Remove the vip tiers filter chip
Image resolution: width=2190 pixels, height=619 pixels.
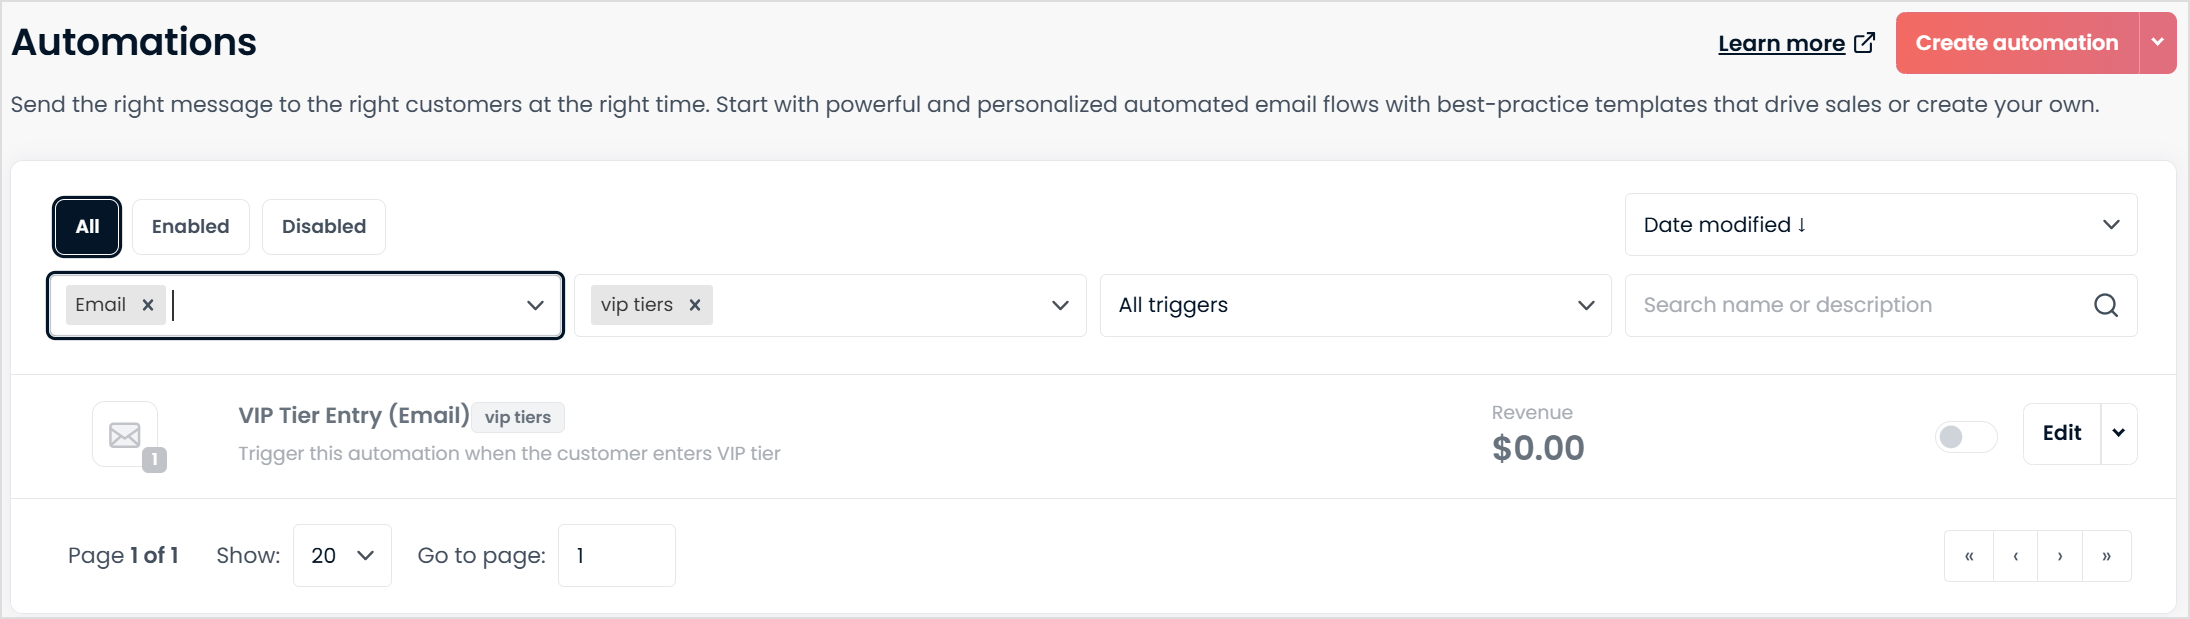695,305
